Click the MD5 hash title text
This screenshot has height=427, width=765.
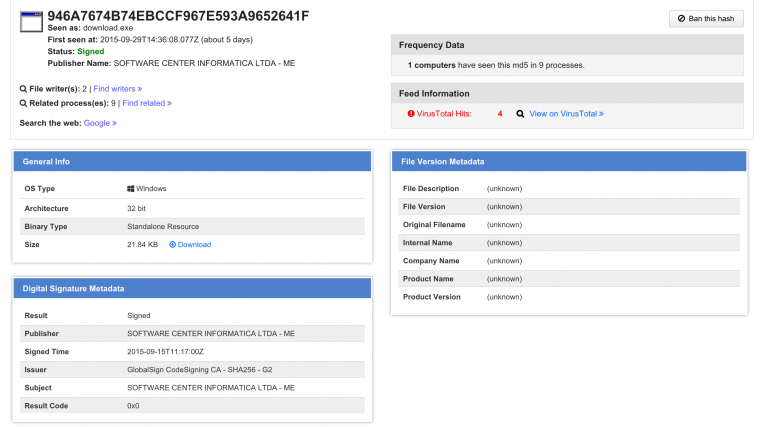pos(178,16)
